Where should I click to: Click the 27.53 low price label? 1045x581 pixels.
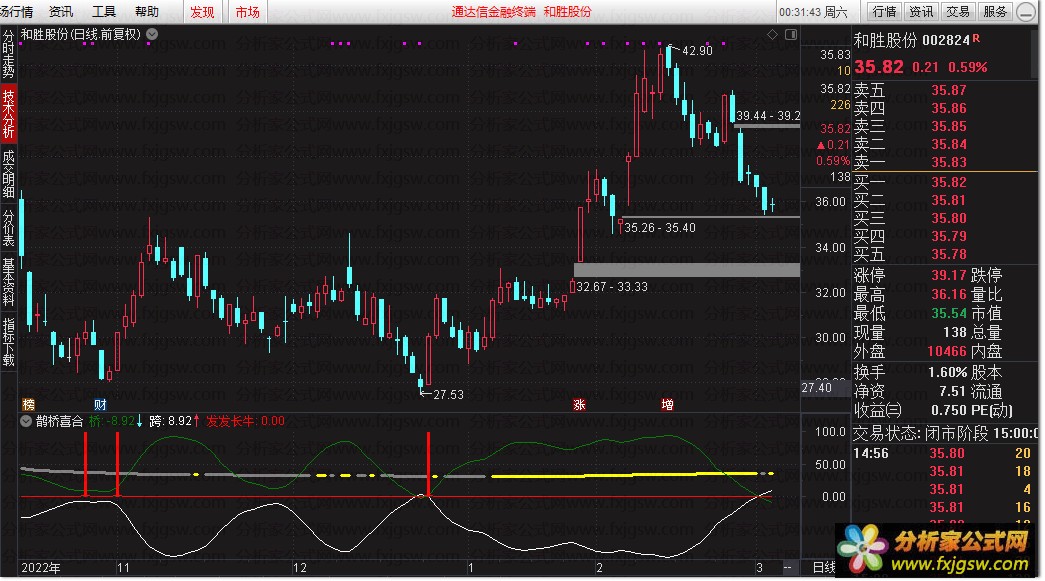click(448, 394)
